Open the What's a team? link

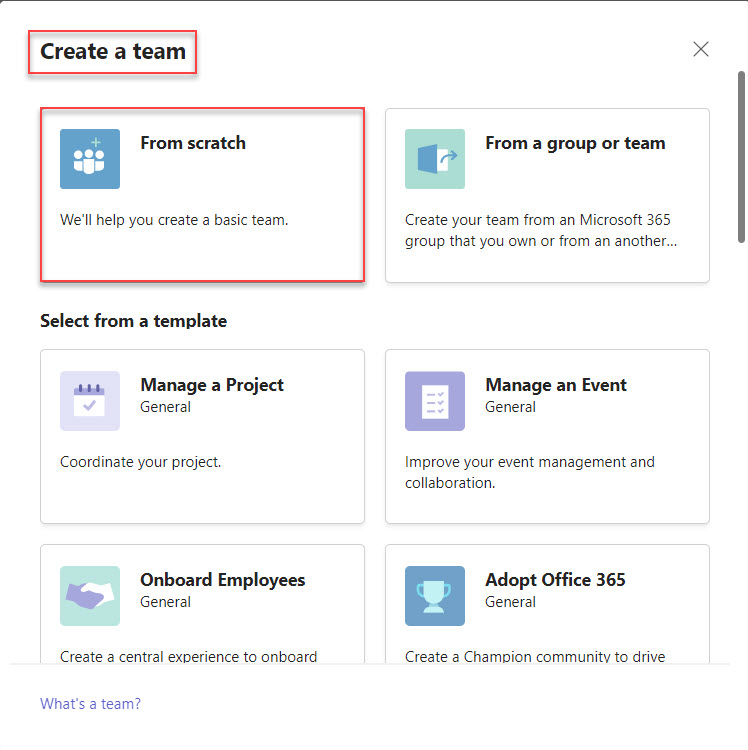[90, 704]
